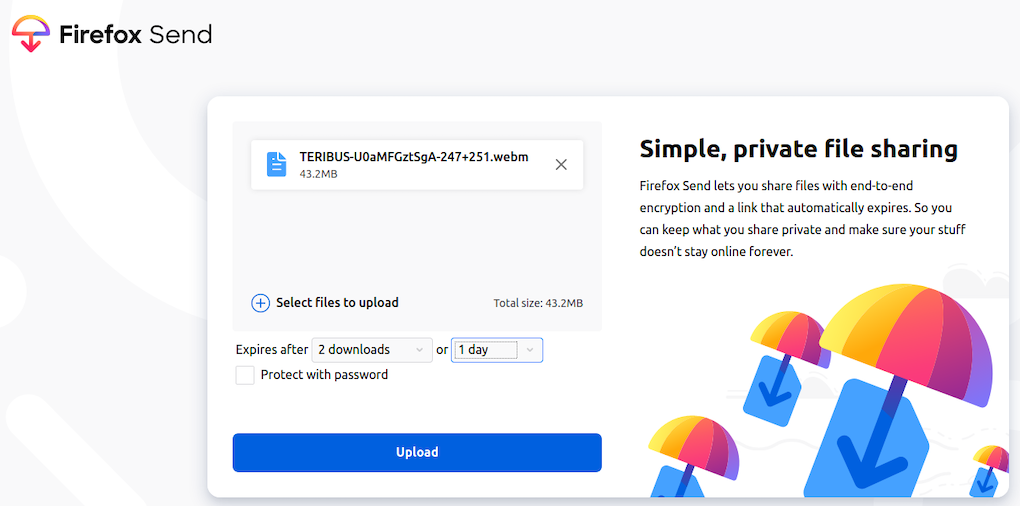Select the TERIBUS webm file name
The image size is (1020, 506).
[x=414, y=157]
